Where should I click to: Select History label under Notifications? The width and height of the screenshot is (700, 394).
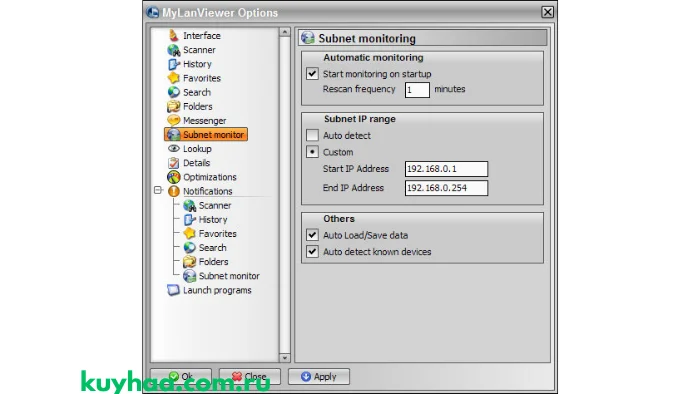click(213, 220)
